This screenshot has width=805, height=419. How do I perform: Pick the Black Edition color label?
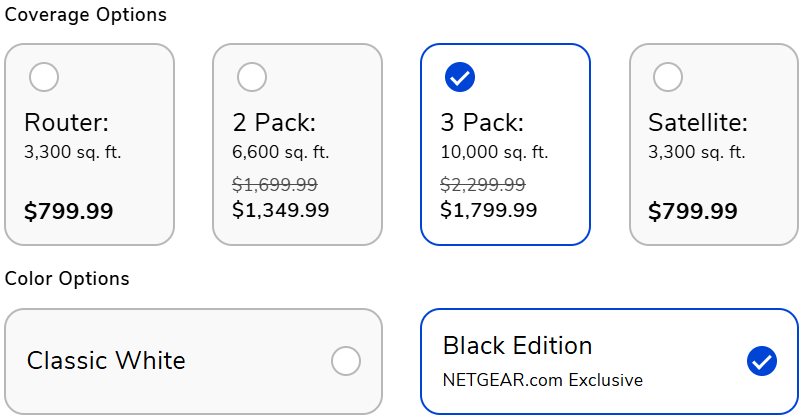[517, 346]
